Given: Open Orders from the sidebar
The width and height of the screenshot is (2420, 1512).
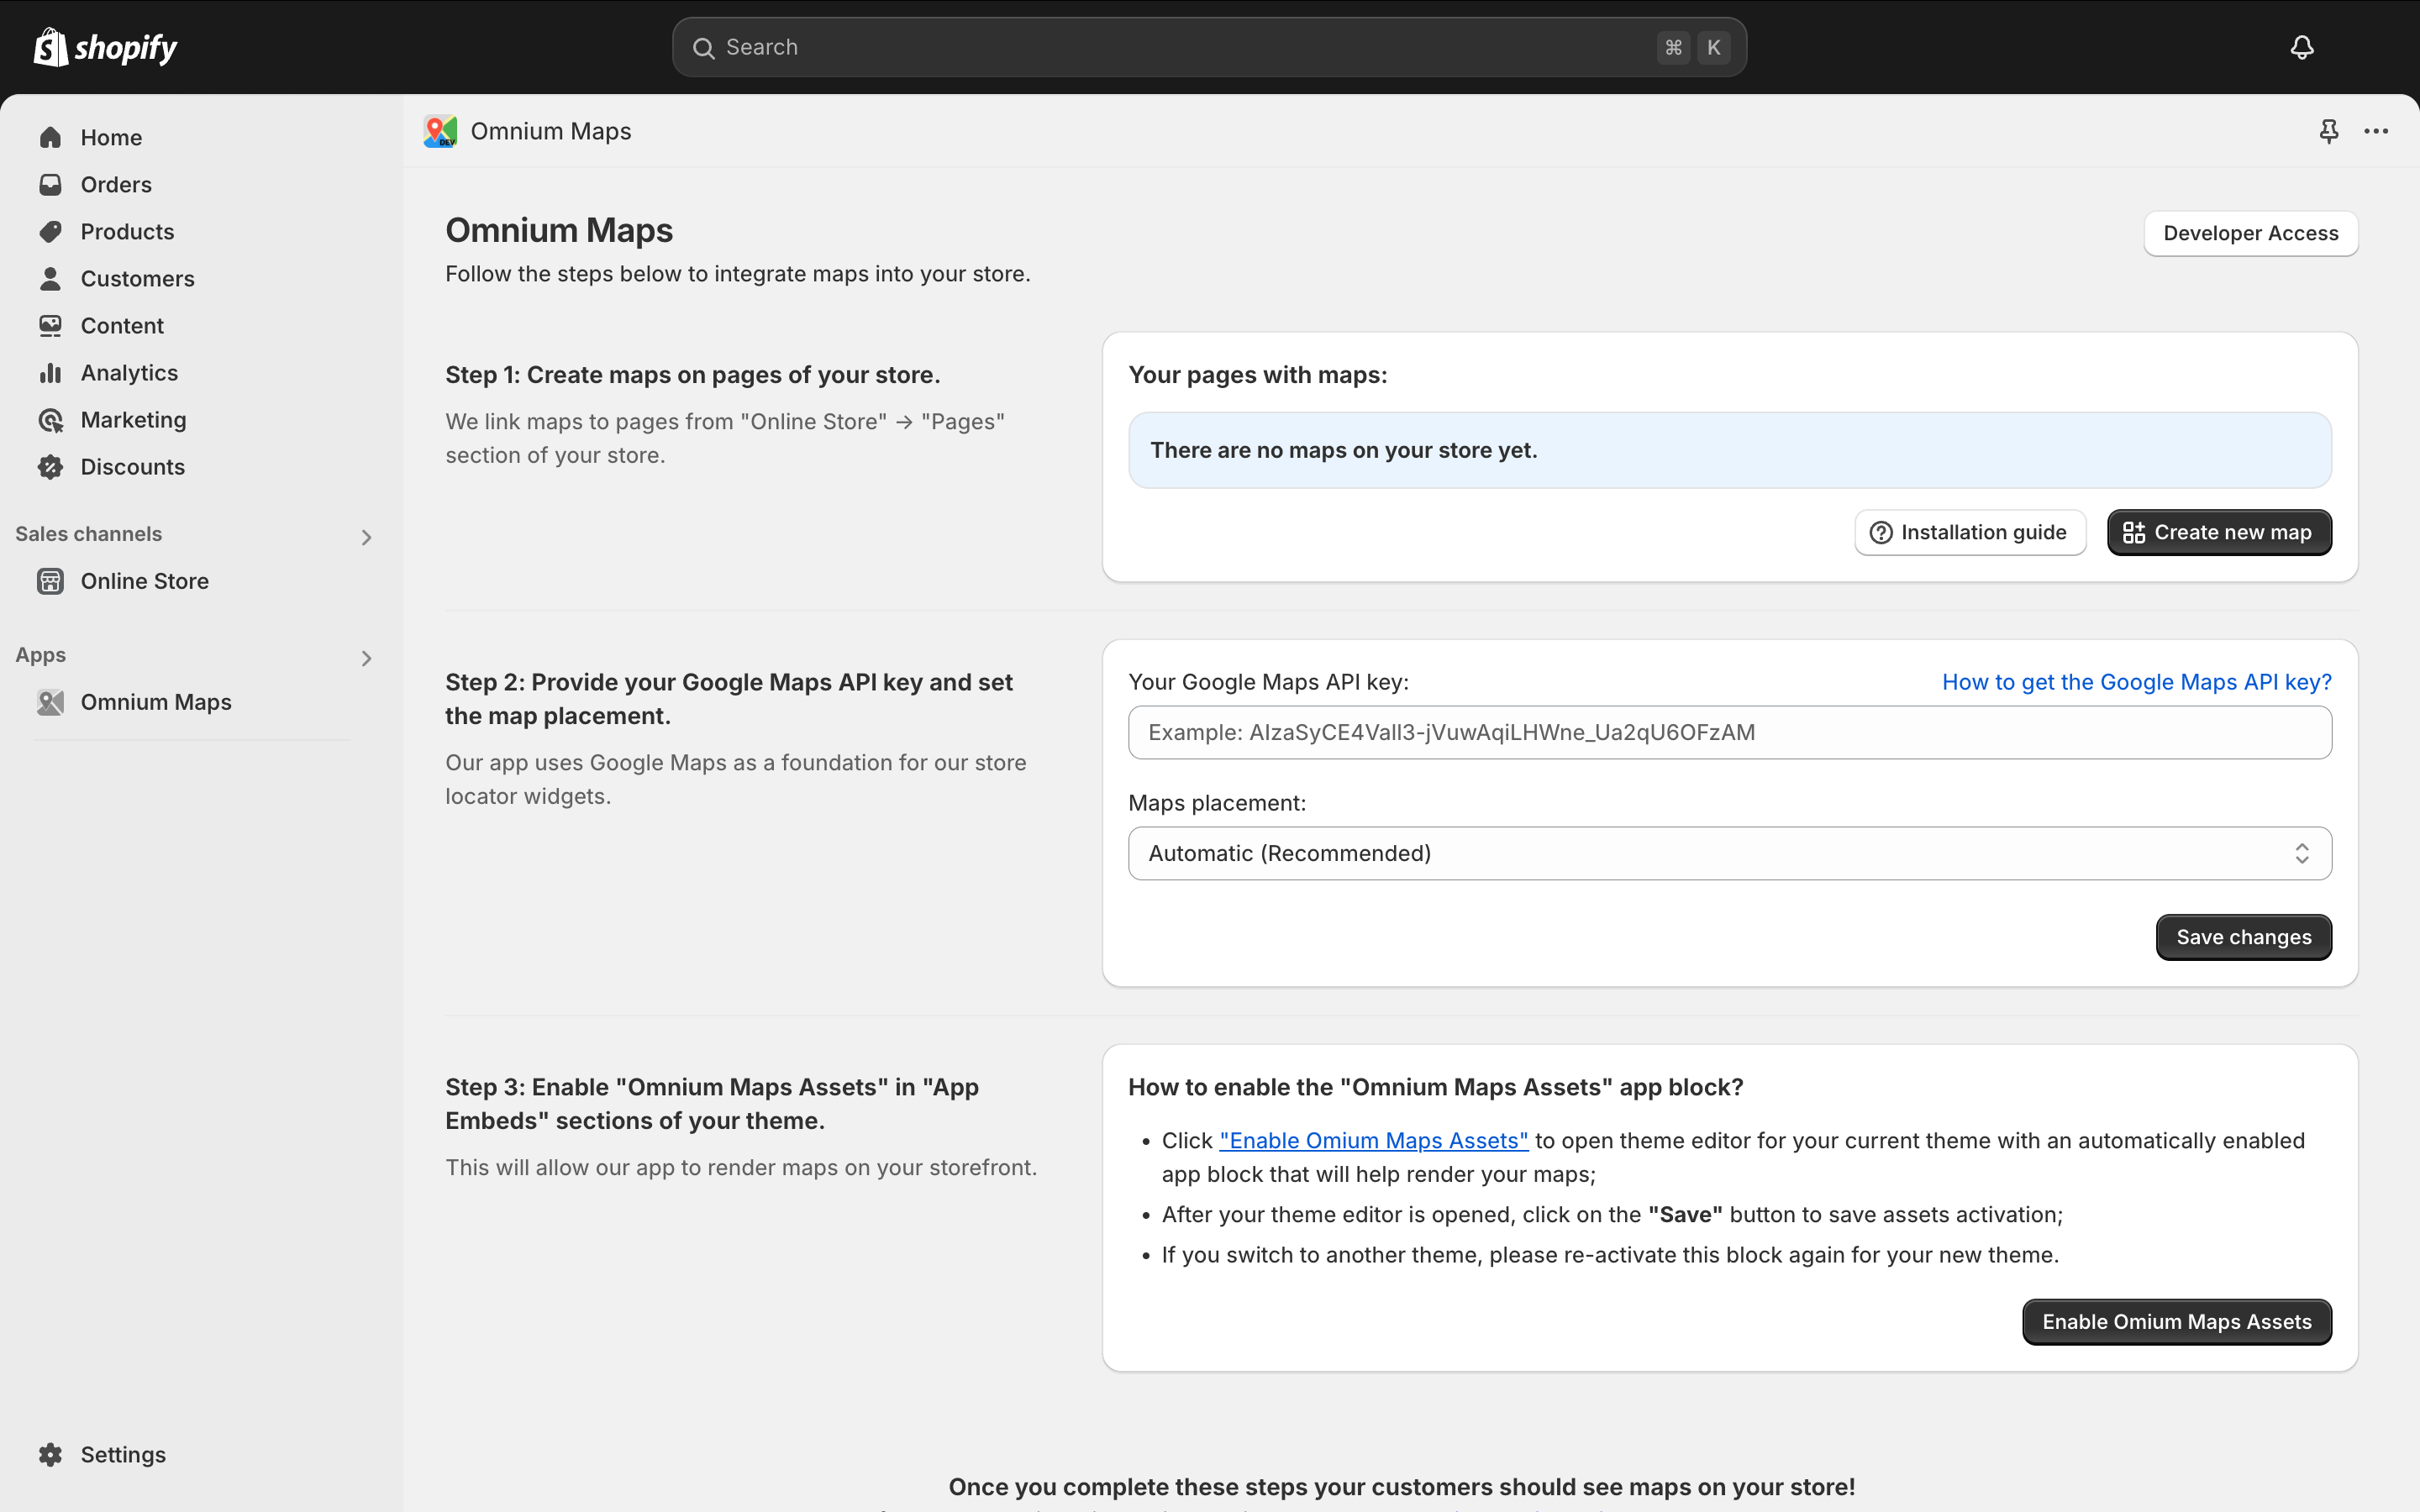Looking at the screenshot, I should click(116, 184).
